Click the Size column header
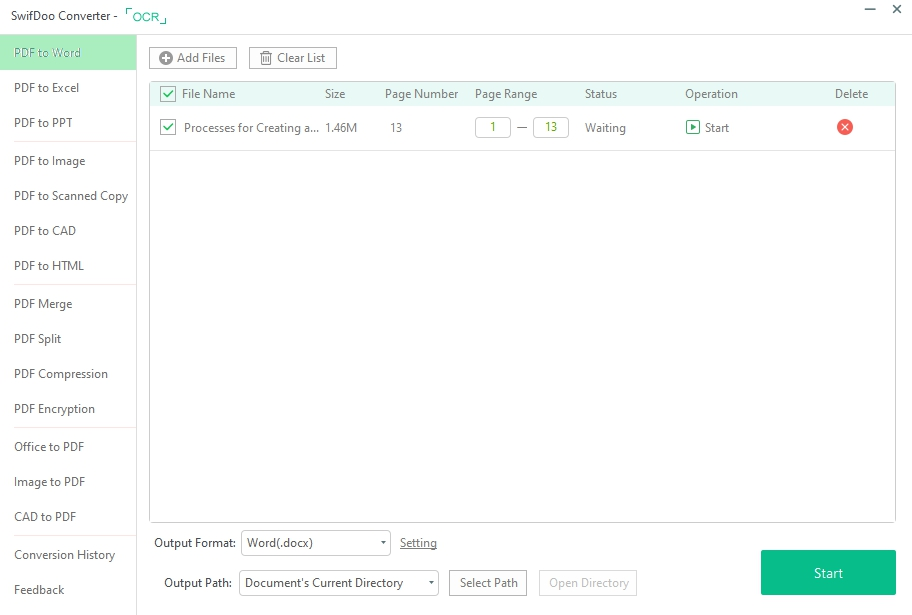 335,94
